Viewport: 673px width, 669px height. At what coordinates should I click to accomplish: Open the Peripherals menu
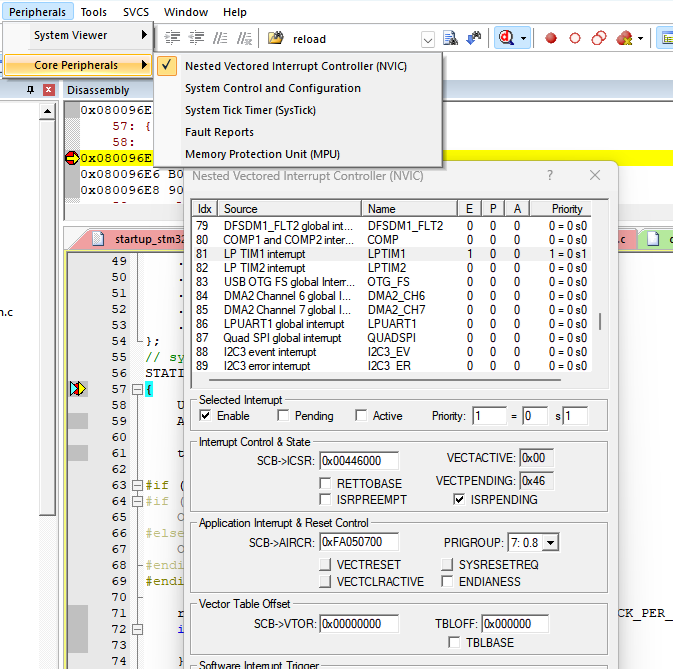37,12
